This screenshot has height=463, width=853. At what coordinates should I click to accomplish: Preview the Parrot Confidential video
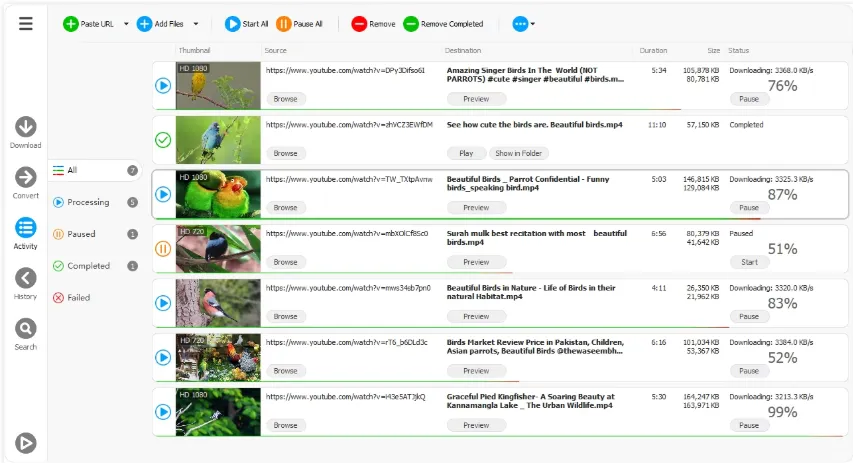point(477,208)
